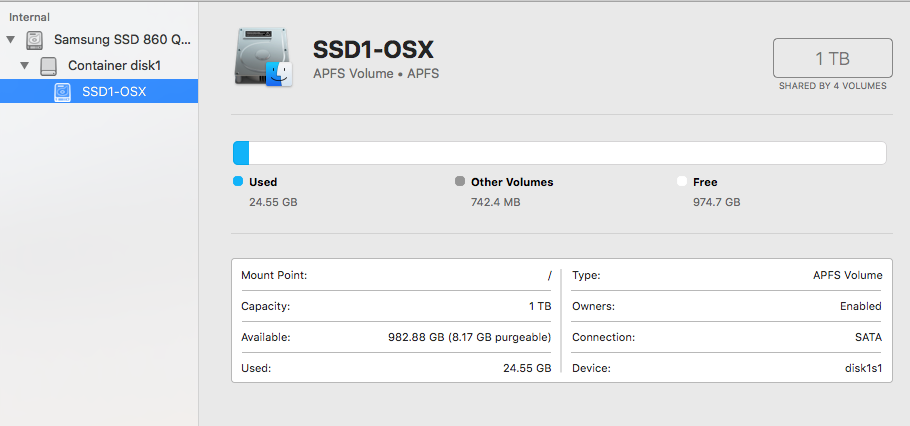Click the white free portion of usage bar
Viewport: 910px width, 426px height.
click(567, 153)
